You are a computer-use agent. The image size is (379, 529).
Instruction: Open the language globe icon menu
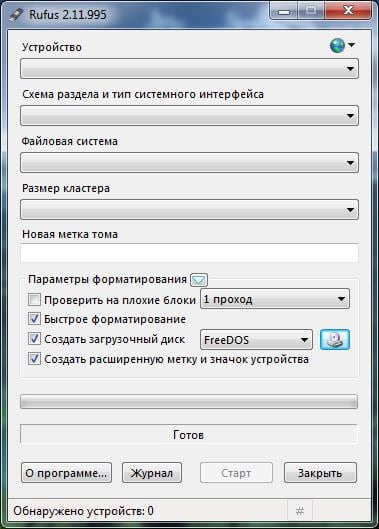342,45
